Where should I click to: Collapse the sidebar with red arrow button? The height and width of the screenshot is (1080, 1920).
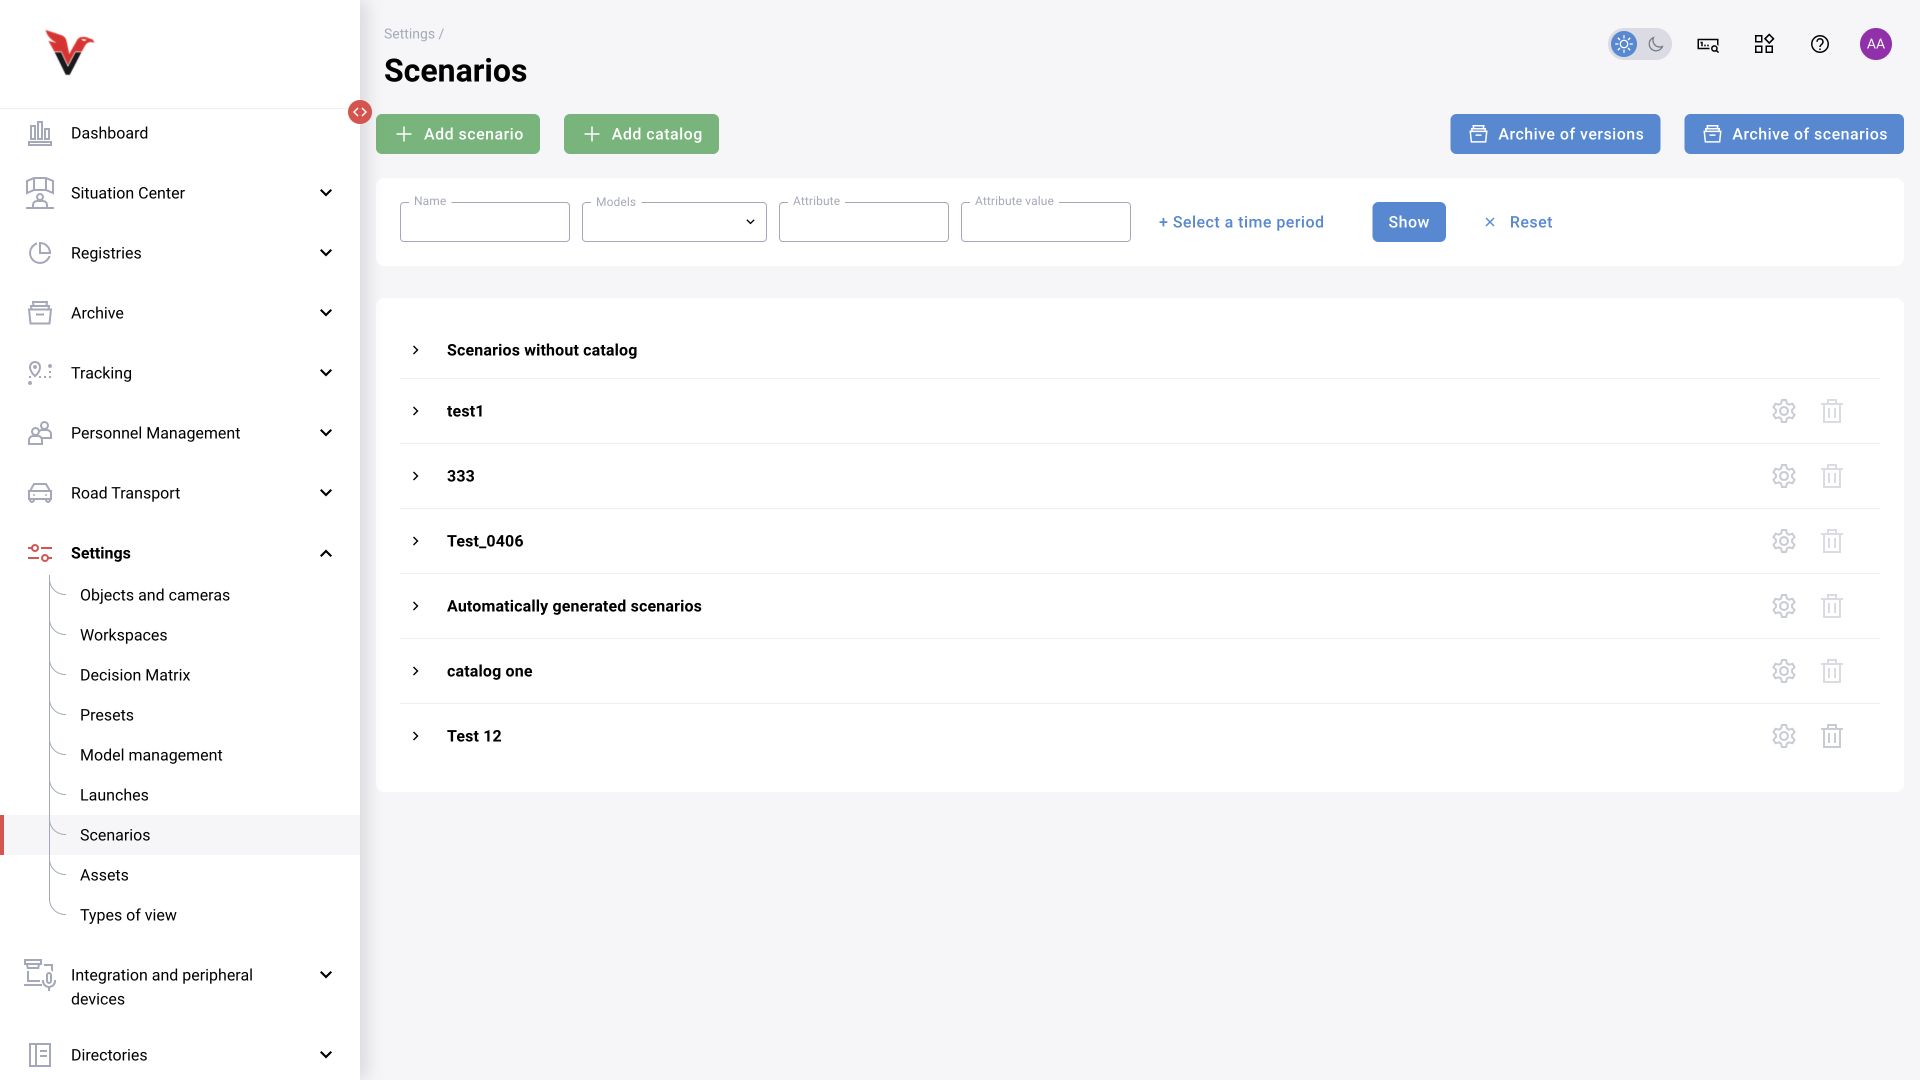click(360, 112)
